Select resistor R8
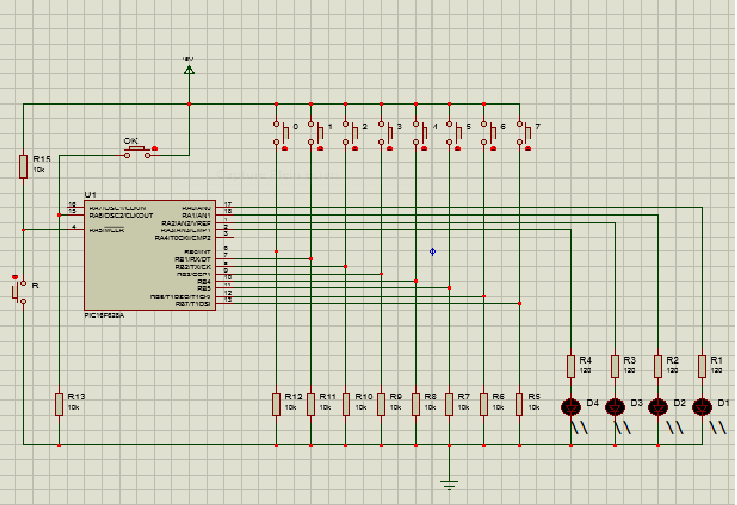This screenshot has width=737, height=505. point(415,404)
